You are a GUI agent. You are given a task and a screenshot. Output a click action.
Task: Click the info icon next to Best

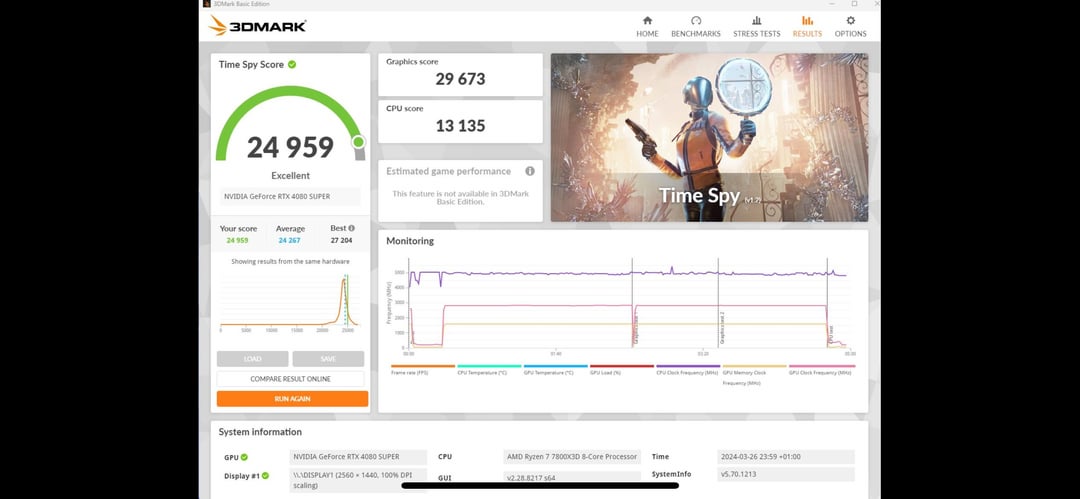click(351, 228)
